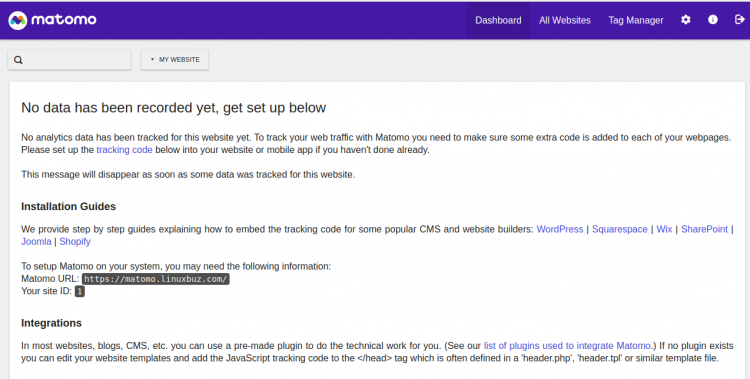The image size is (750, 379).
Task: Open list of plugins used to integrate Matomo
Action: click(567, 346)
